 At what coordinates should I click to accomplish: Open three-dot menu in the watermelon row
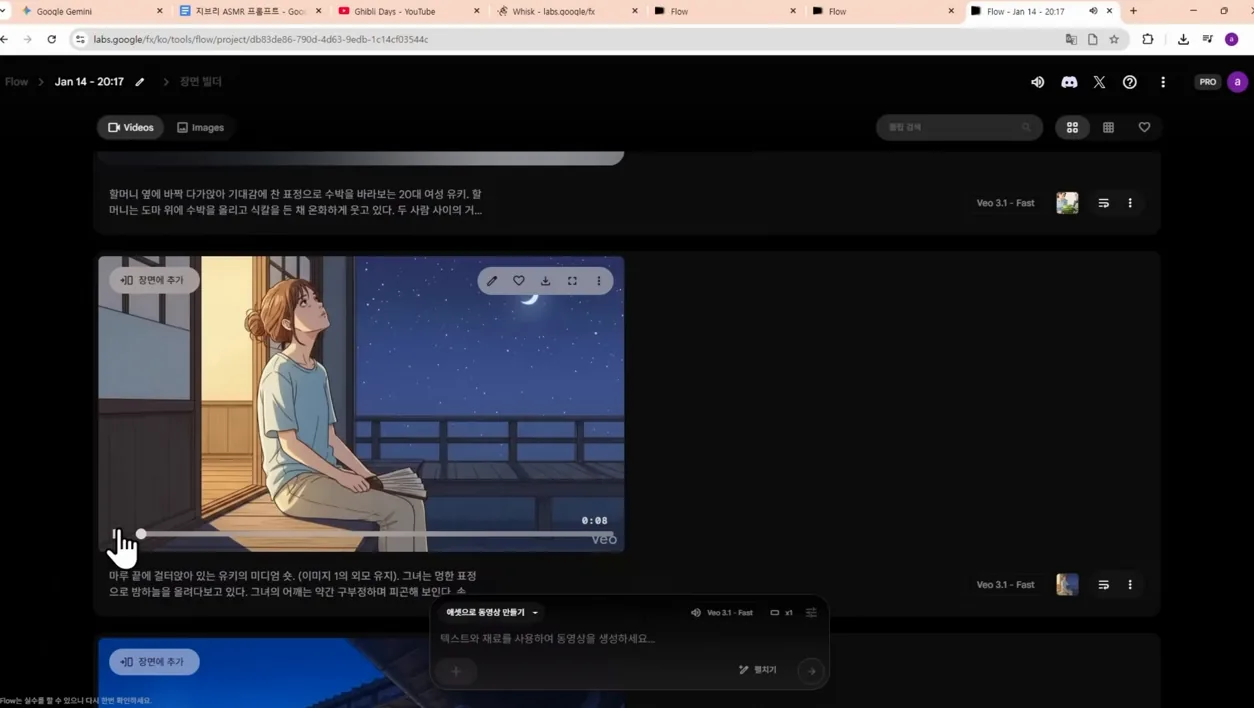coord(1130,203)
